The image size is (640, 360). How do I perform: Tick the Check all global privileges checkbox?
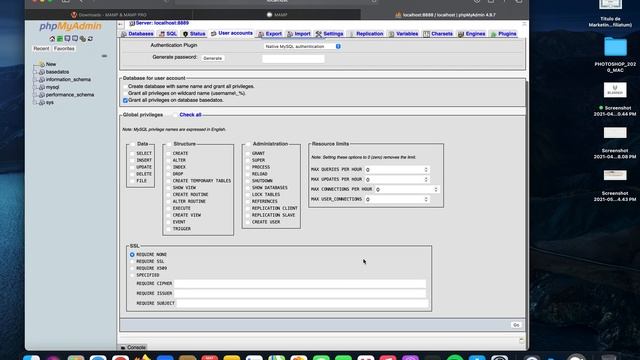[x=175, y=115]
